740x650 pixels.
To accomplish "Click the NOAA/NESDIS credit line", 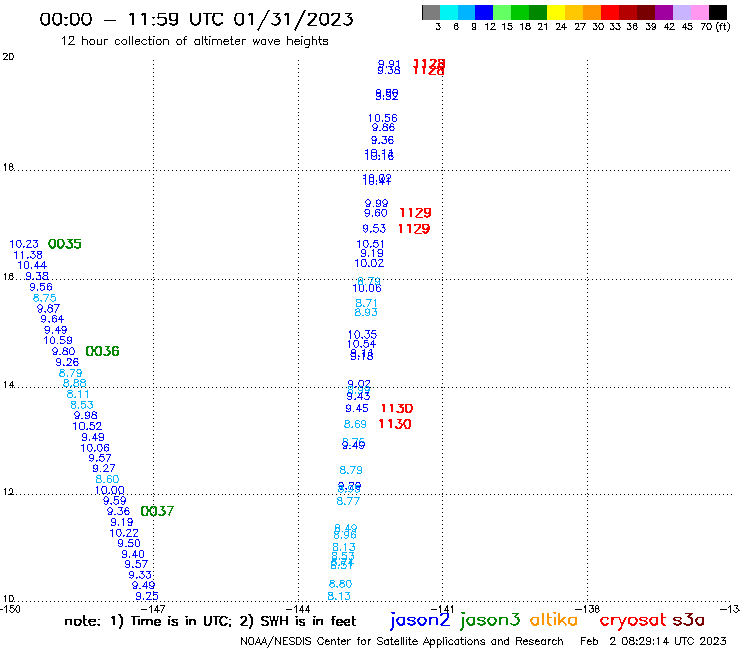I will [402, 641].
